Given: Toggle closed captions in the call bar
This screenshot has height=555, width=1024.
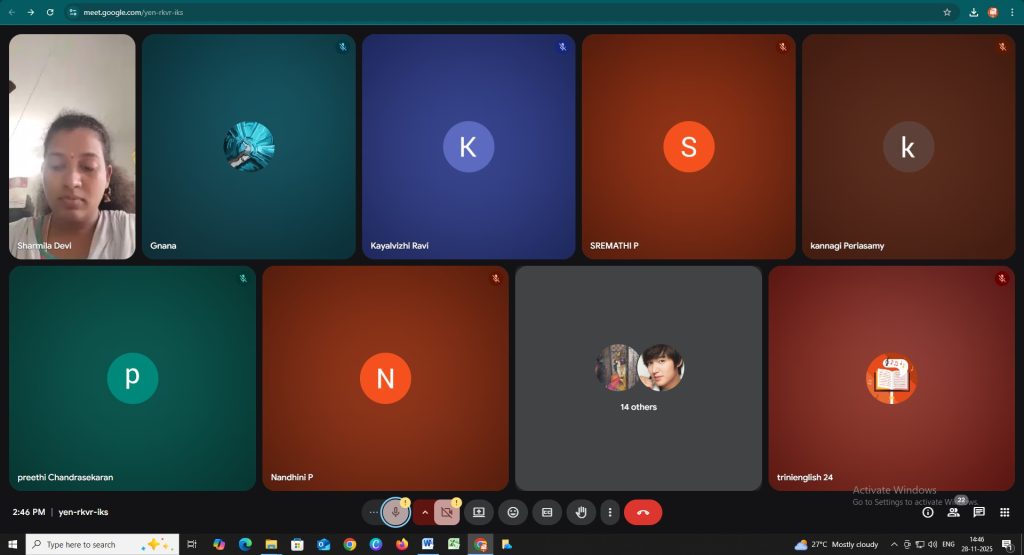Looking at the screenshot, I should (546, 512).
